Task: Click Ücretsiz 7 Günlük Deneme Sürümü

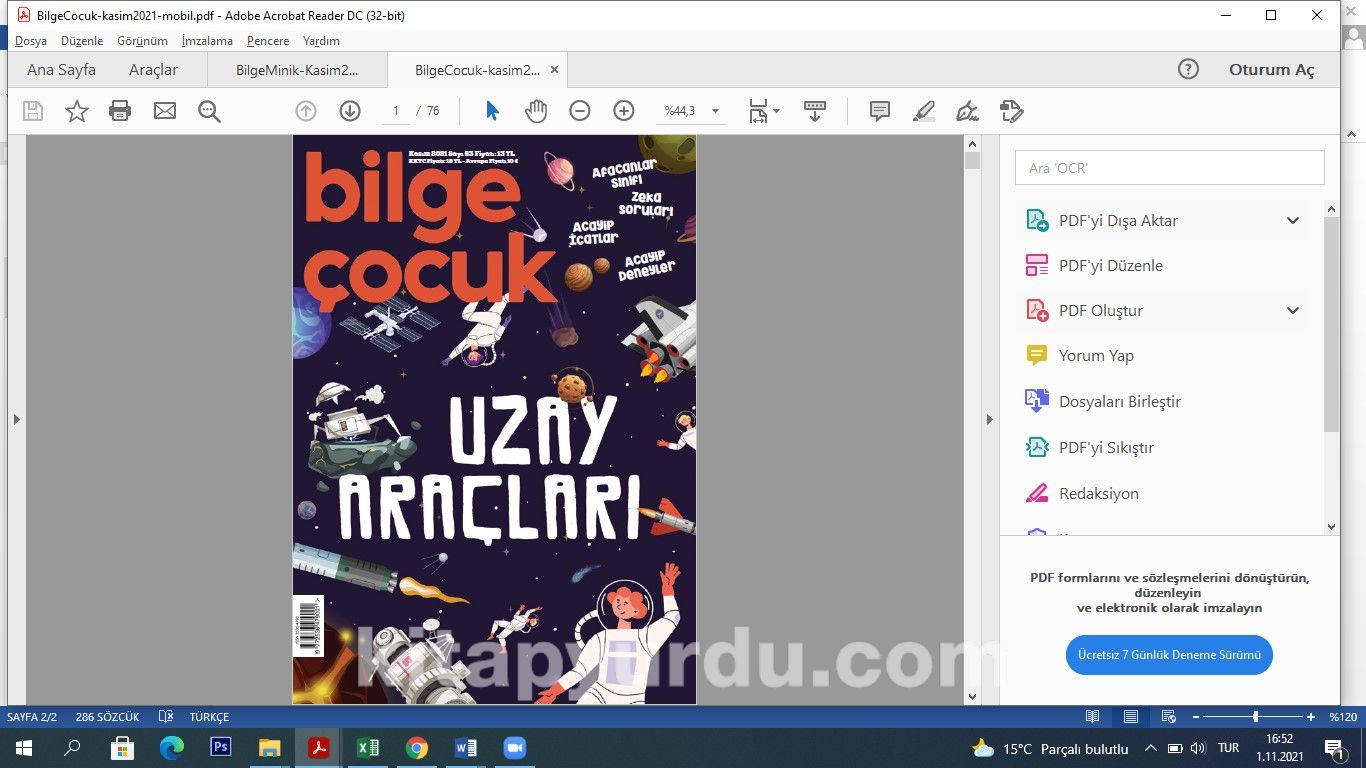Action: (1169, 655)
